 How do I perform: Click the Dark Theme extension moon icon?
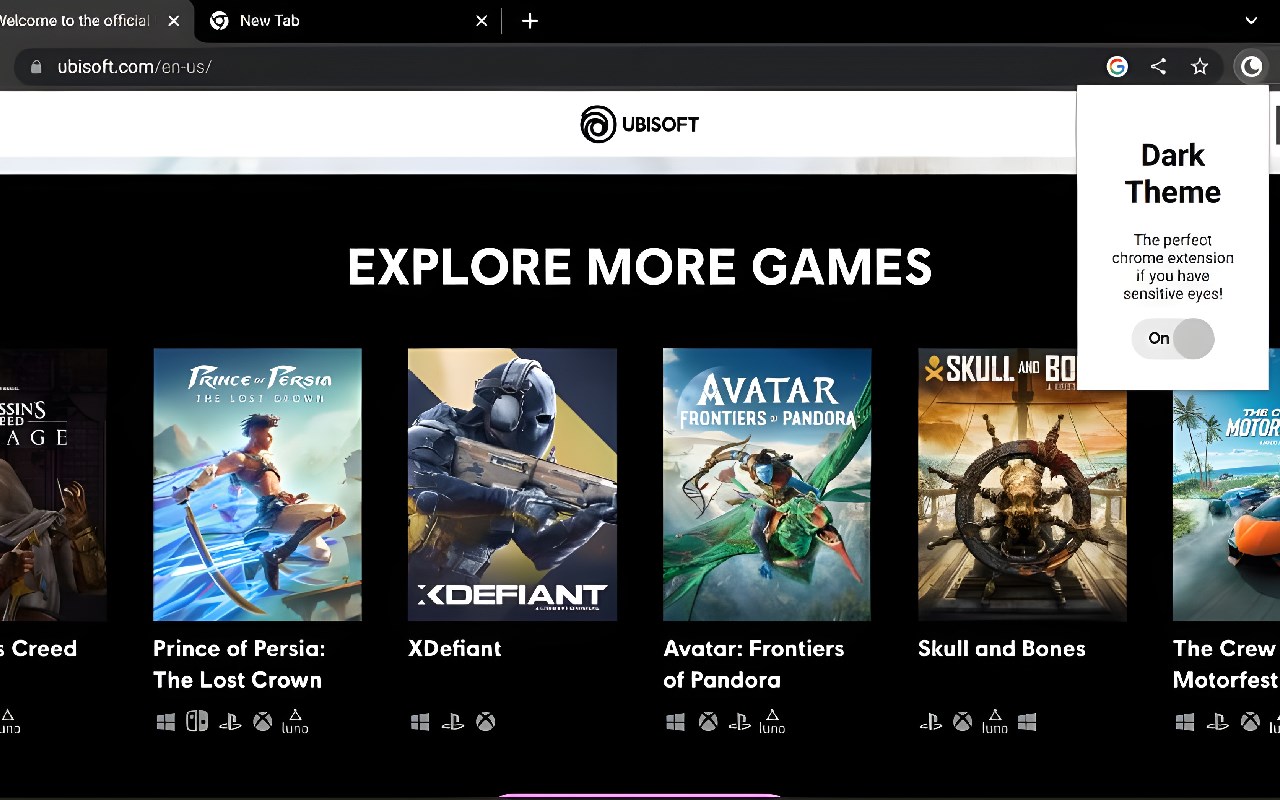coord(1251,67)
